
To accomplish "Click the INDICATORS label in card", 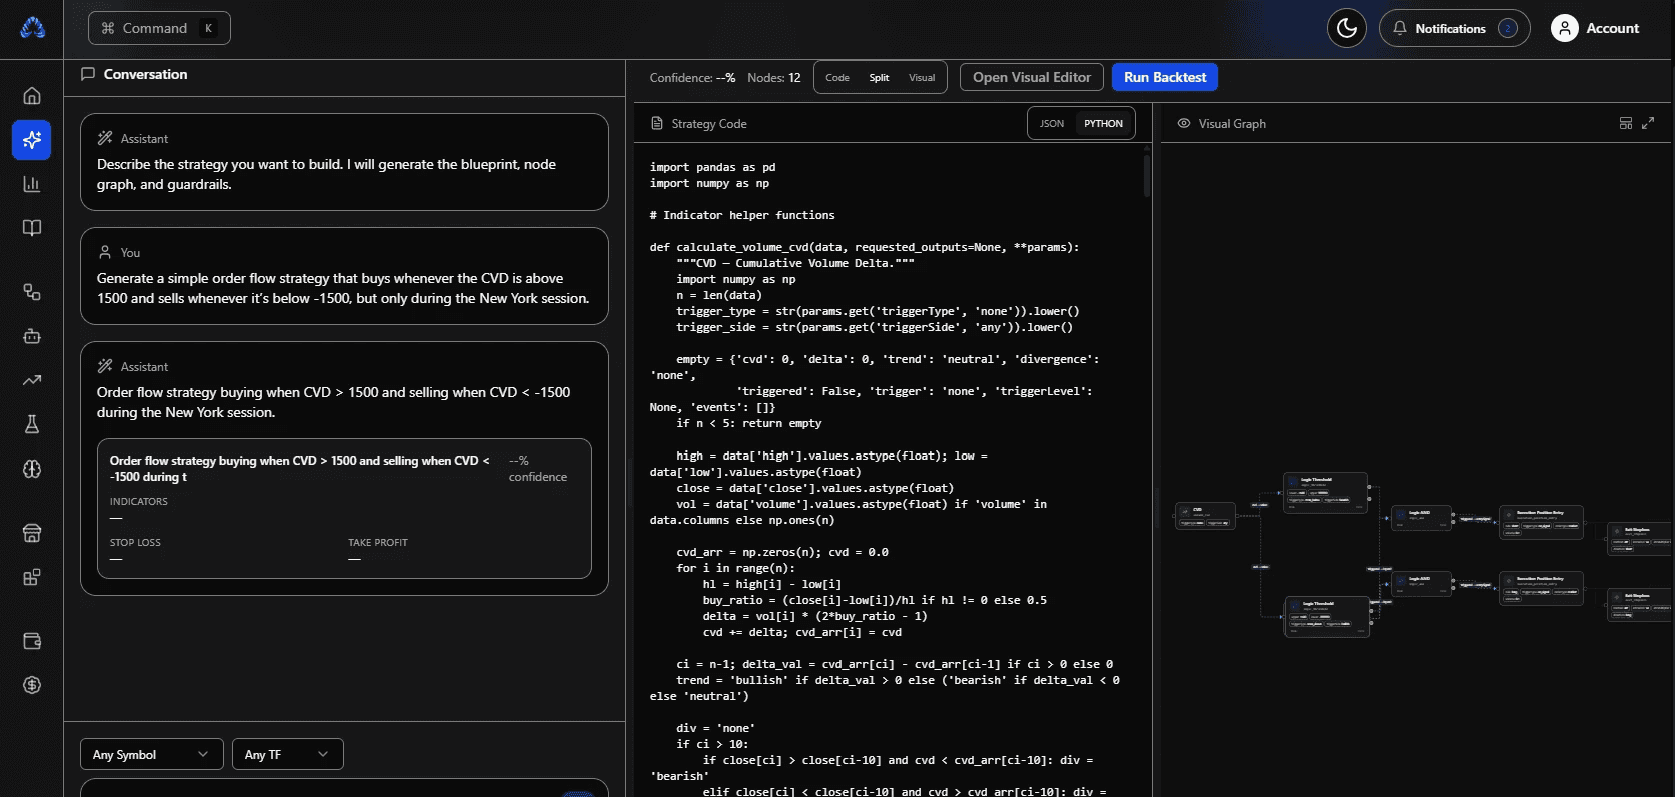I will point(139,502).
